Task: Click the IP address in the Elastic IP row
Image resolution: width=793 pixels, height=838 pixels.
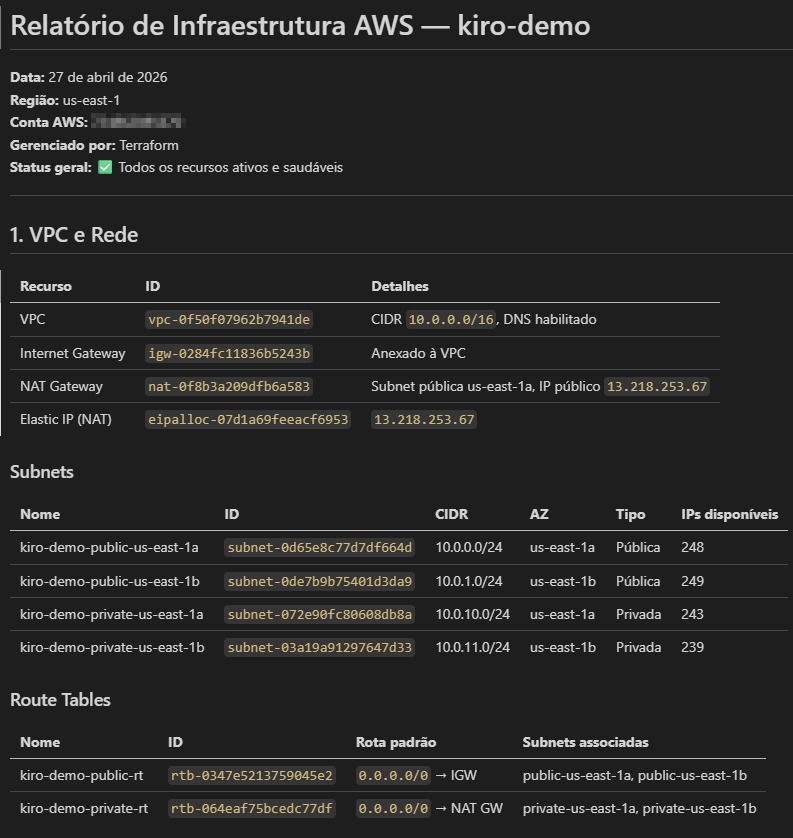Action: 424,420
